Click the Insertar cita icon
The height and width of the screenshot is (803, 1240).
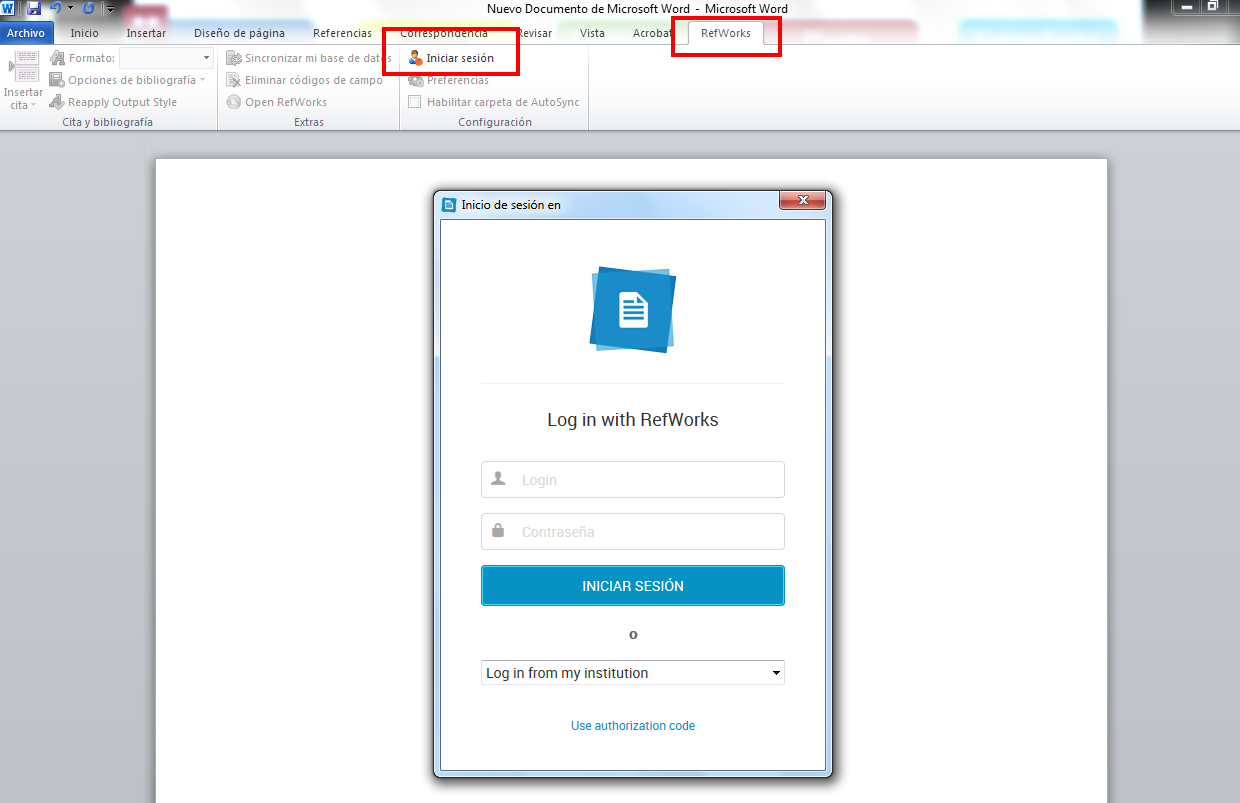[x=25, y=66]
